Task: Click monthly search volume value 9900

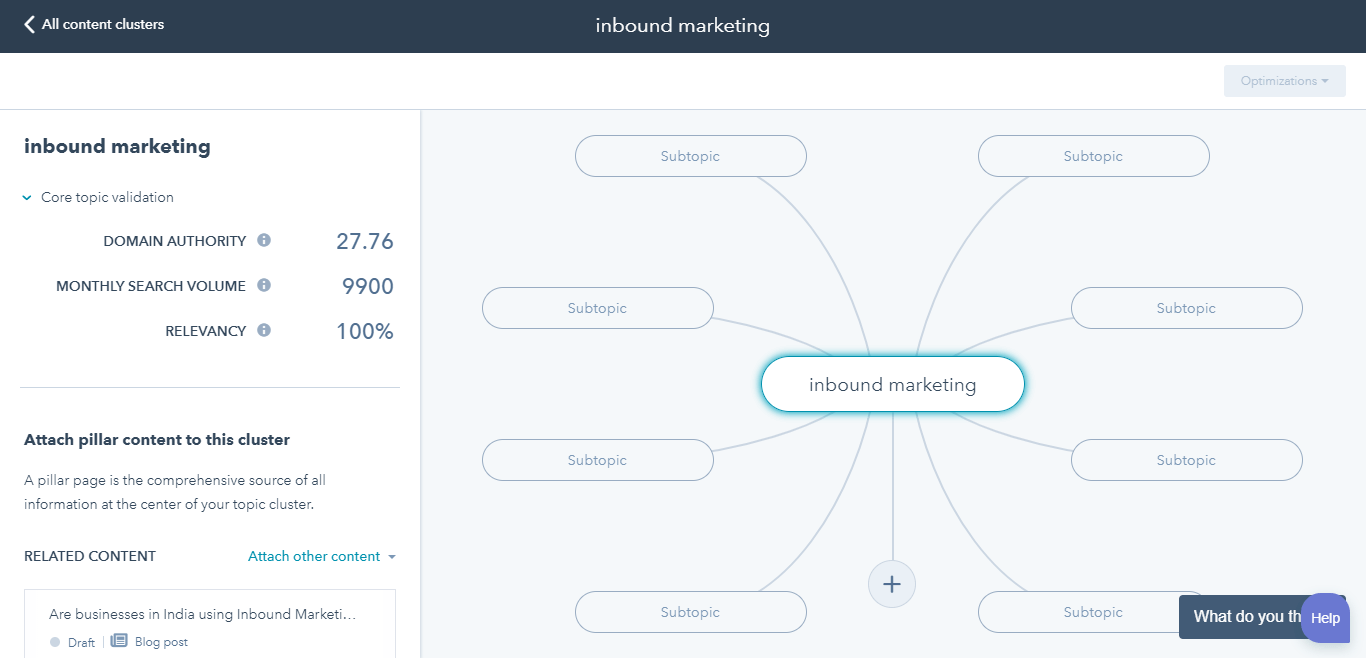Action: tap(368, 287)
